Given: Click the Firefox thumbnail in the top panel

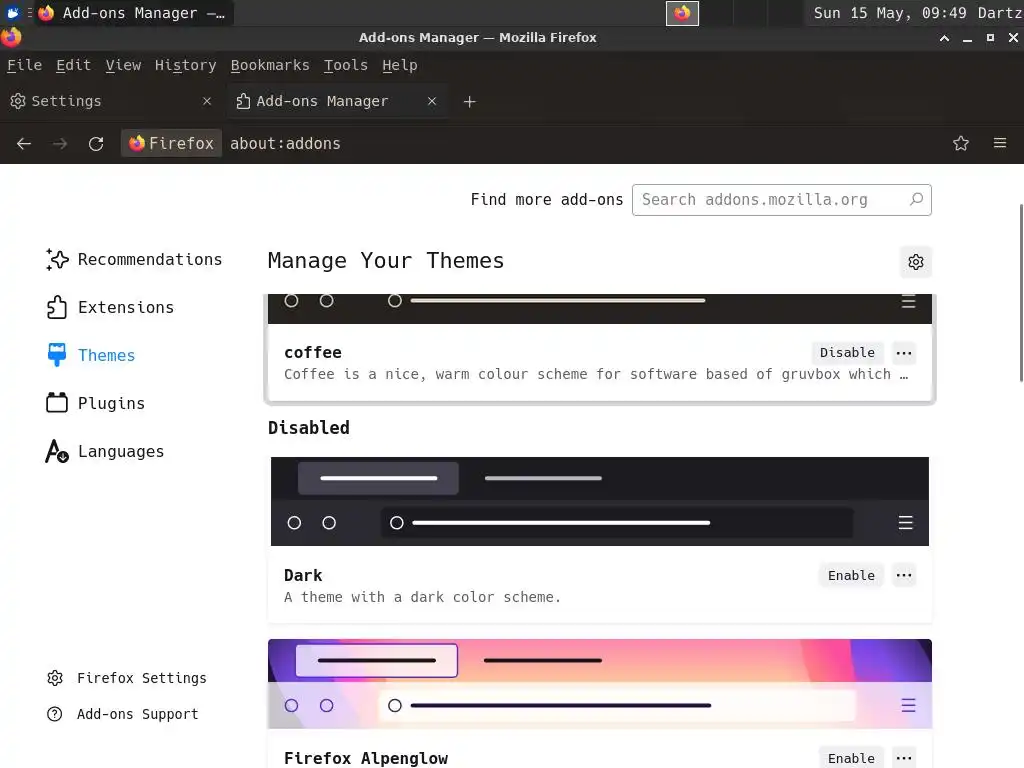Looking at the screenshot, I should pos(682,13).
